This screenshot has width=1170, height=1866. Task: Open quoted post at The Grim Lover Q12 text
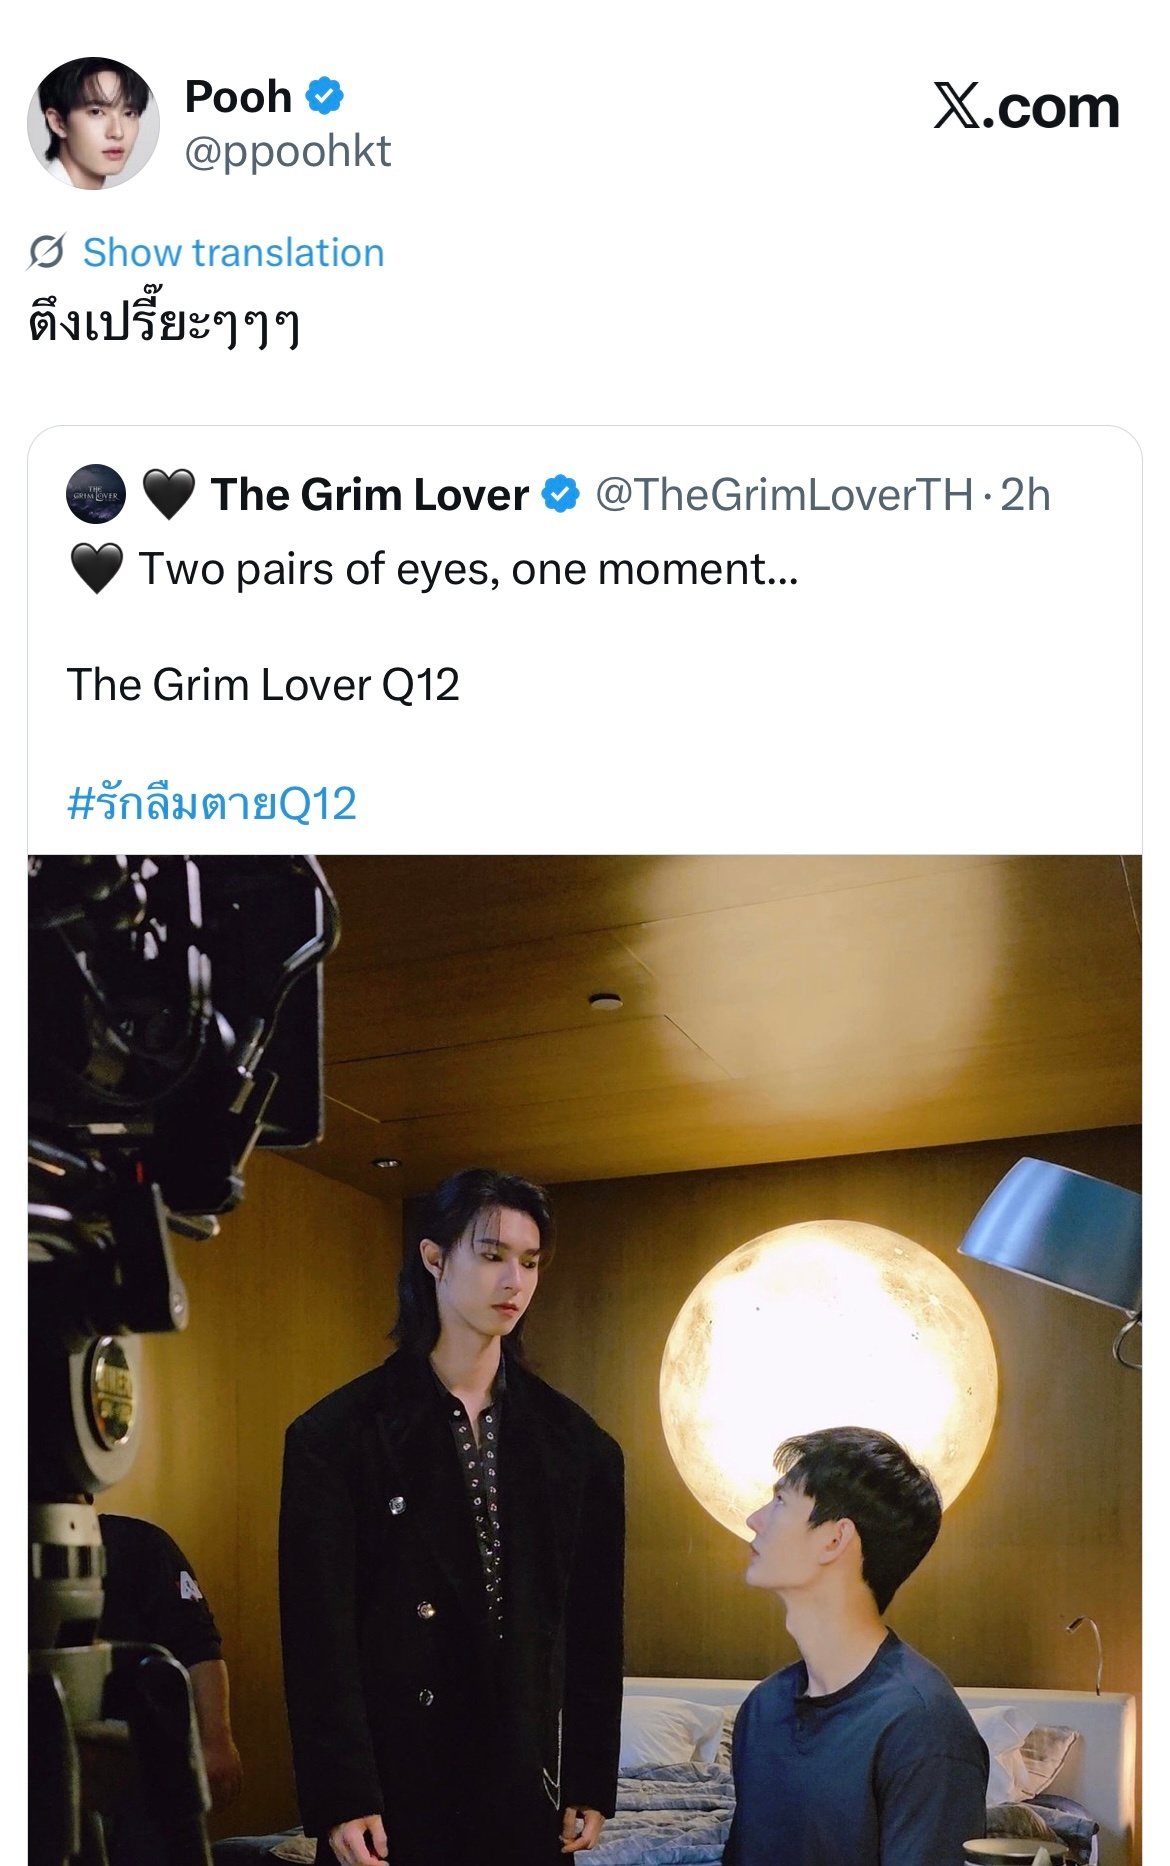(x=263, y=685)
